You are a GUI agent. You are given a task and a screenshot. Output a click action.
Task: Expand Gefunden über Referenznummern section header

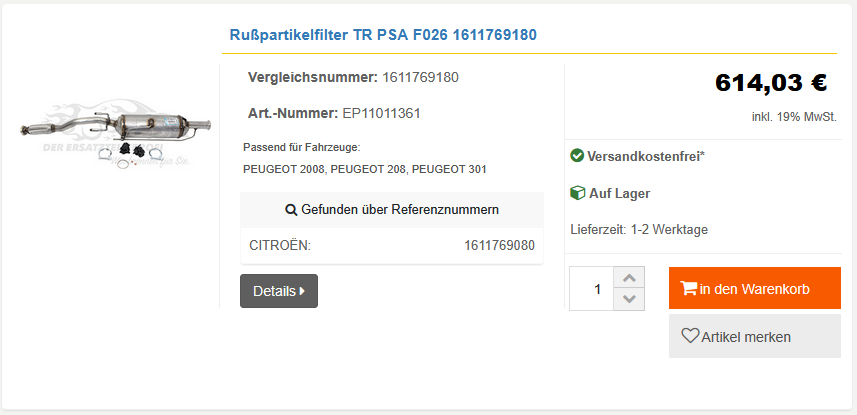point(392,209)
